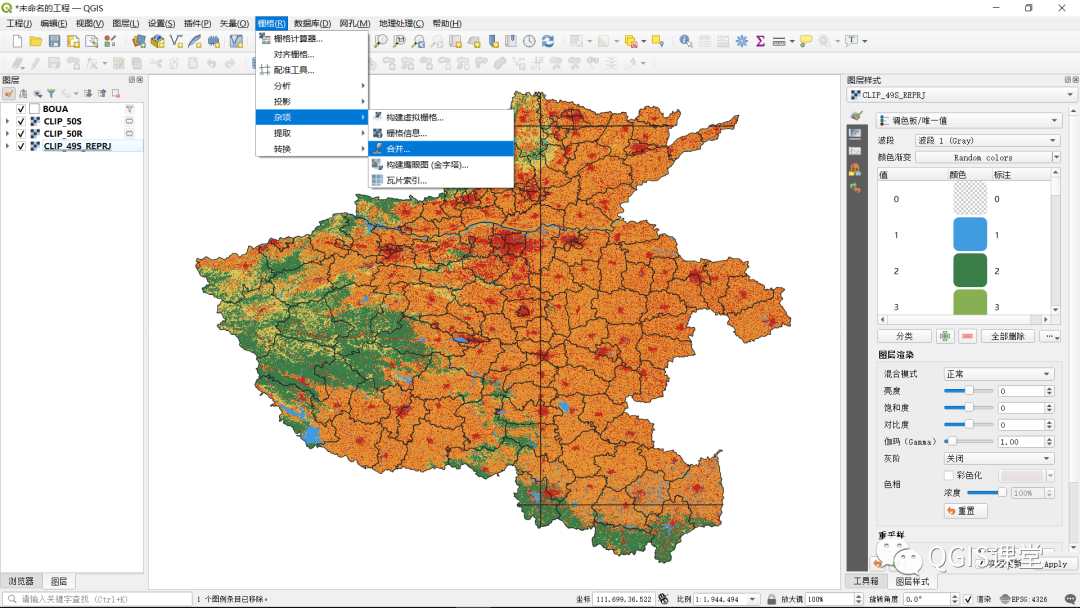Choose Build Virtual Raster in the submenu
Viewport: 1080px width, 608px height.
(x=442, y=117)
